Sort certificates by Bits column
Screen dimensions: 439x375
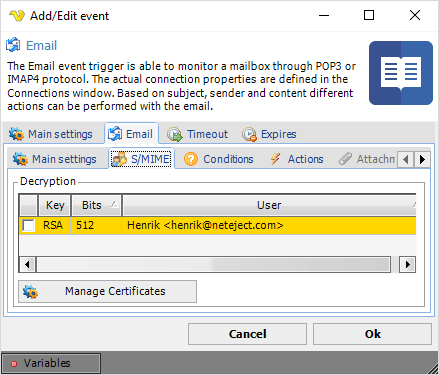pyautogui.click(x=96, y=205)
